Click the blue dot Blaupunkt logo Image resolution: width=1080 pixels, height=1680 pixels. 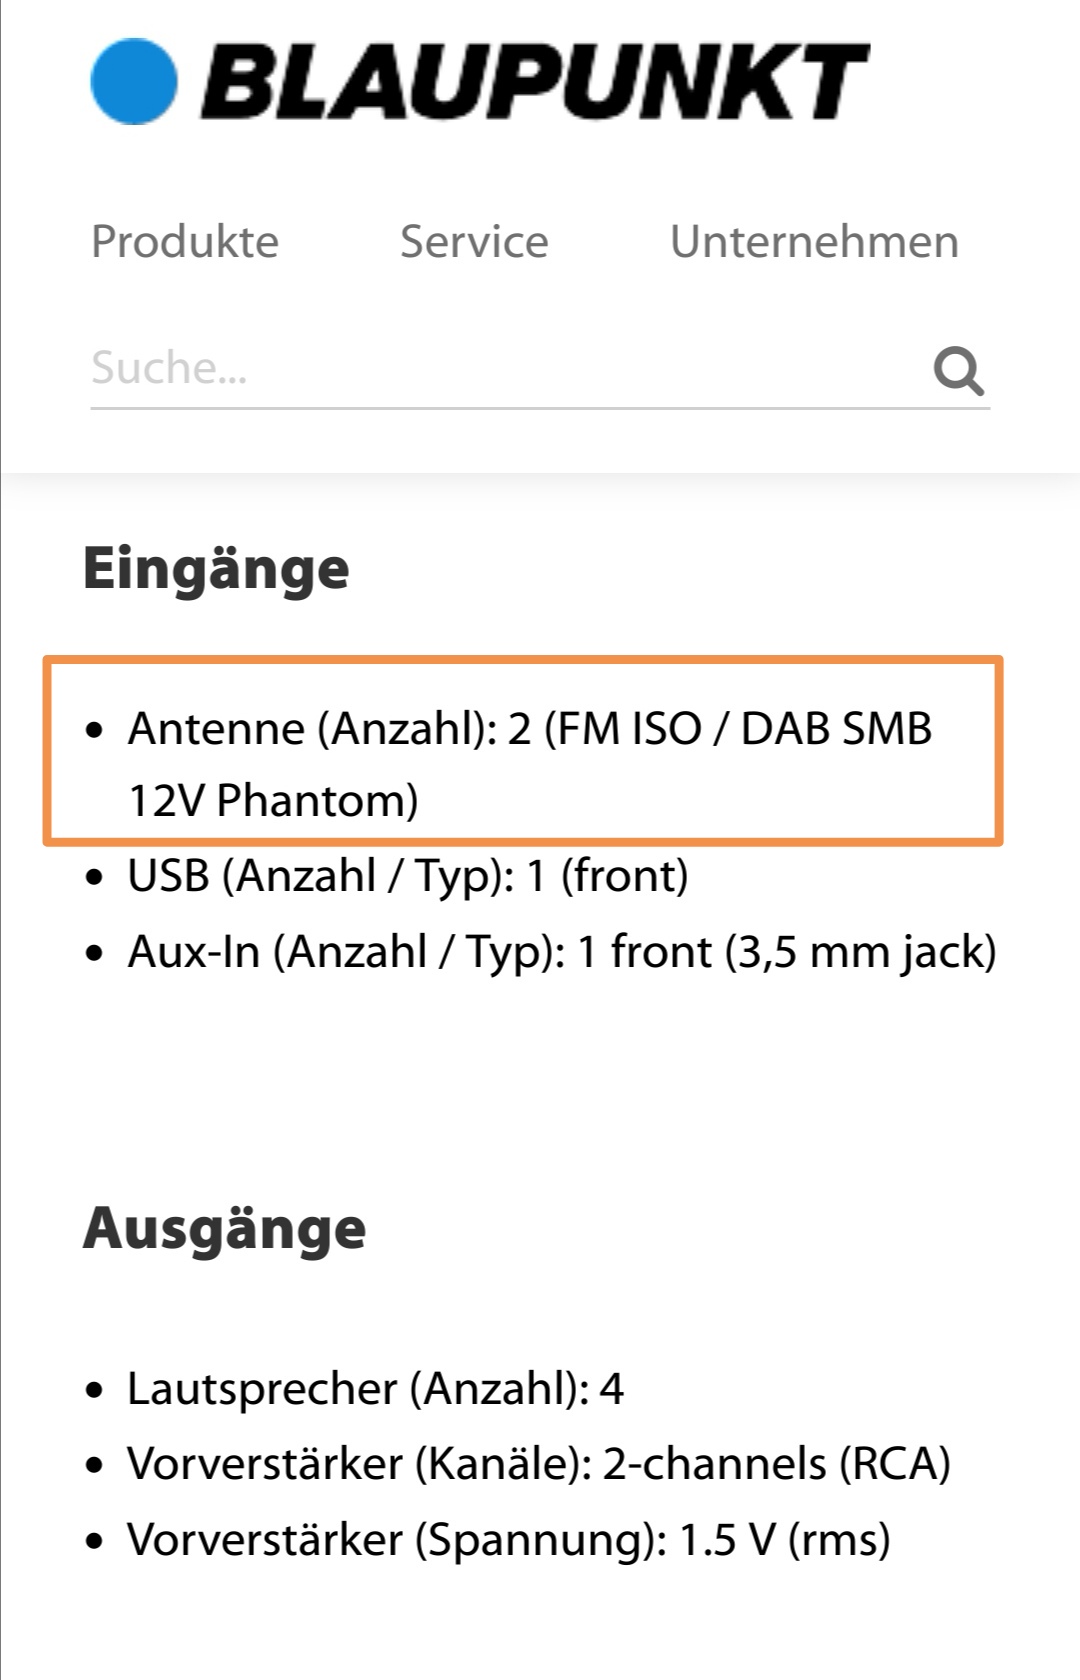(134, 82)
